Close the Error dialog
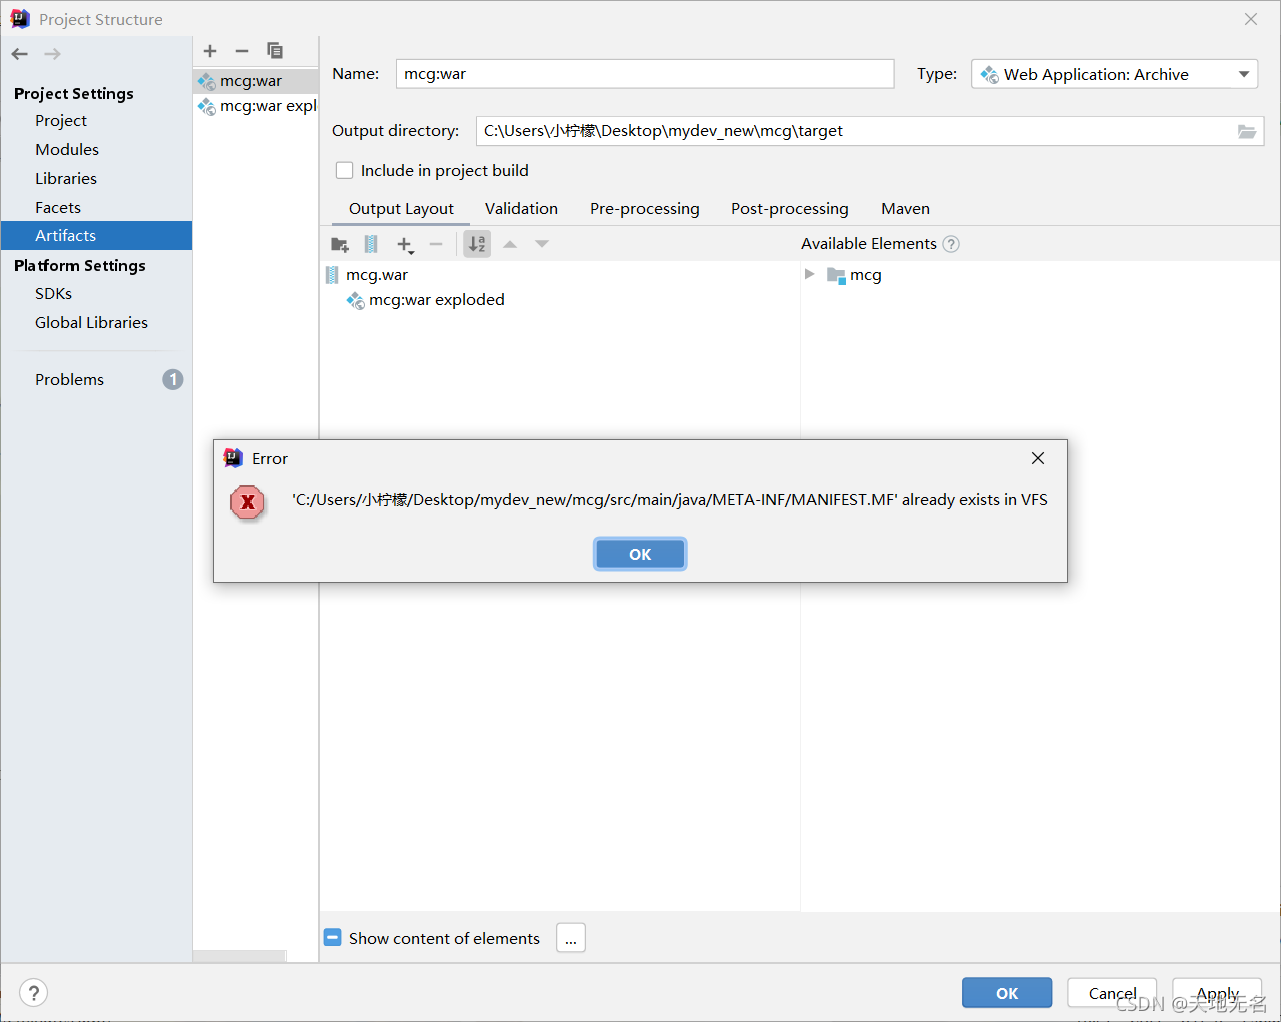This screenshot has width=1281, height=1022. point(1038,458)
